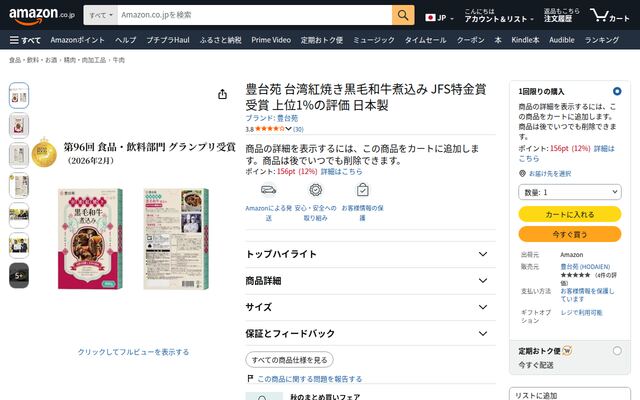Image resolution: width=640 pixels, height=400 pixels.
Task: Open タイムセール in nav bar
Action: 425,40
